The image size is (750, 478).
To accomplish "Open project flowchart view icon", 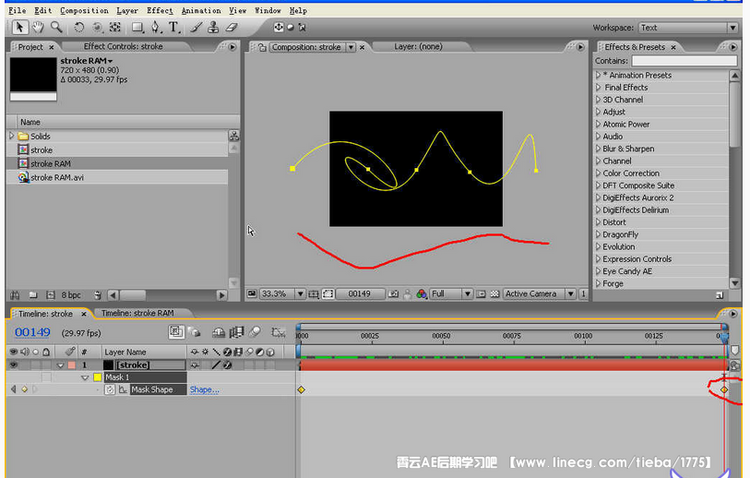I will click(x=234, y=136).
